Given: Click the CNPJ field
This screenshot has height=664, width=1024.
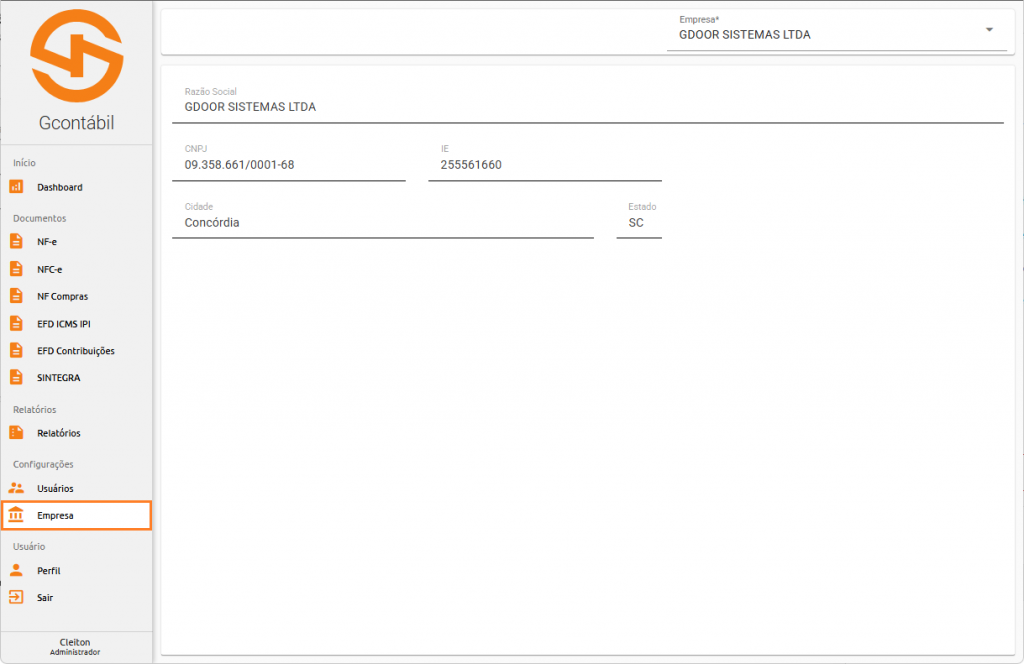Looking at the screenshot, I should (x=289, y=161).
